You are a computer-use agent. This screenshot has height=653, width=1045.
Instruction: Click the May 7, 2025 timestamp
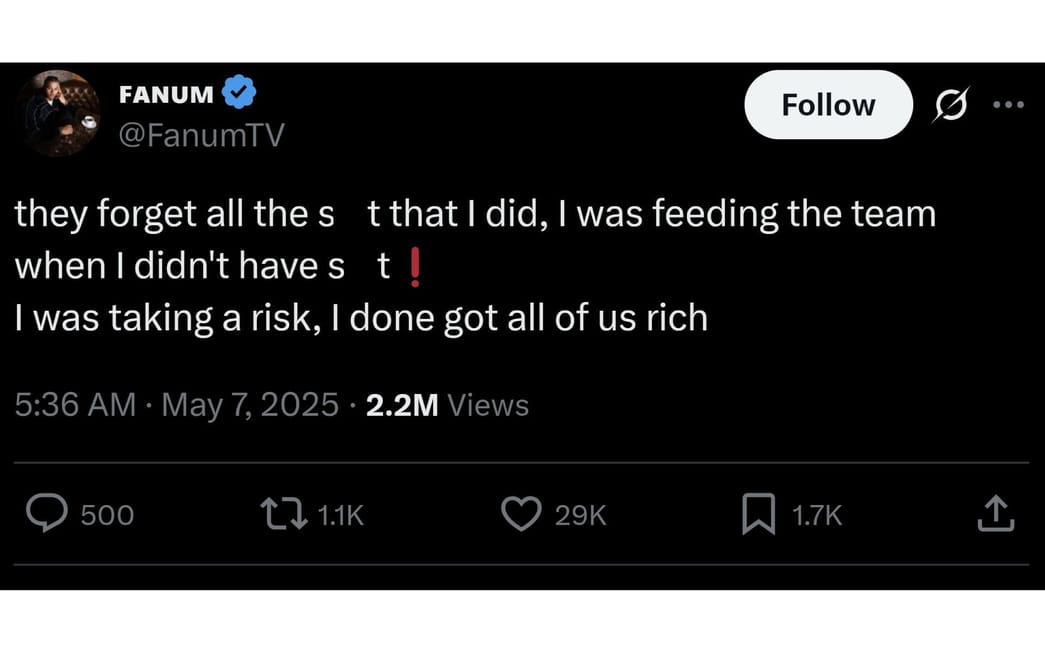click(x=249, y=405)
